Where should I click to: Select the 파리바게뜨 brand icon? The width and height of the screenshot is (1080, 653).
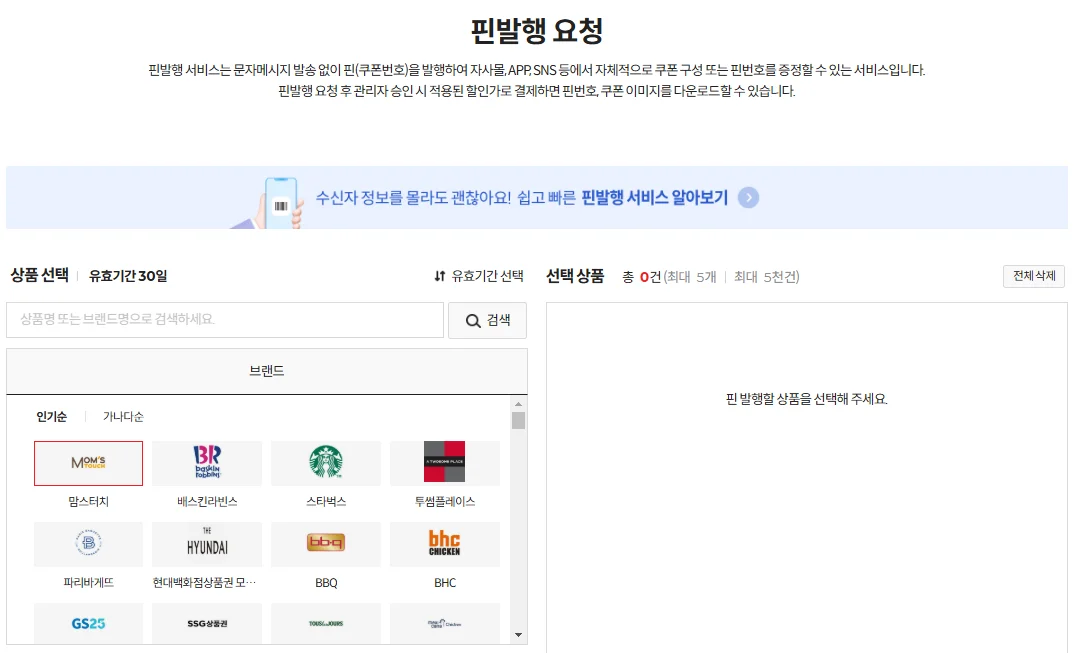tap(88, 544)
